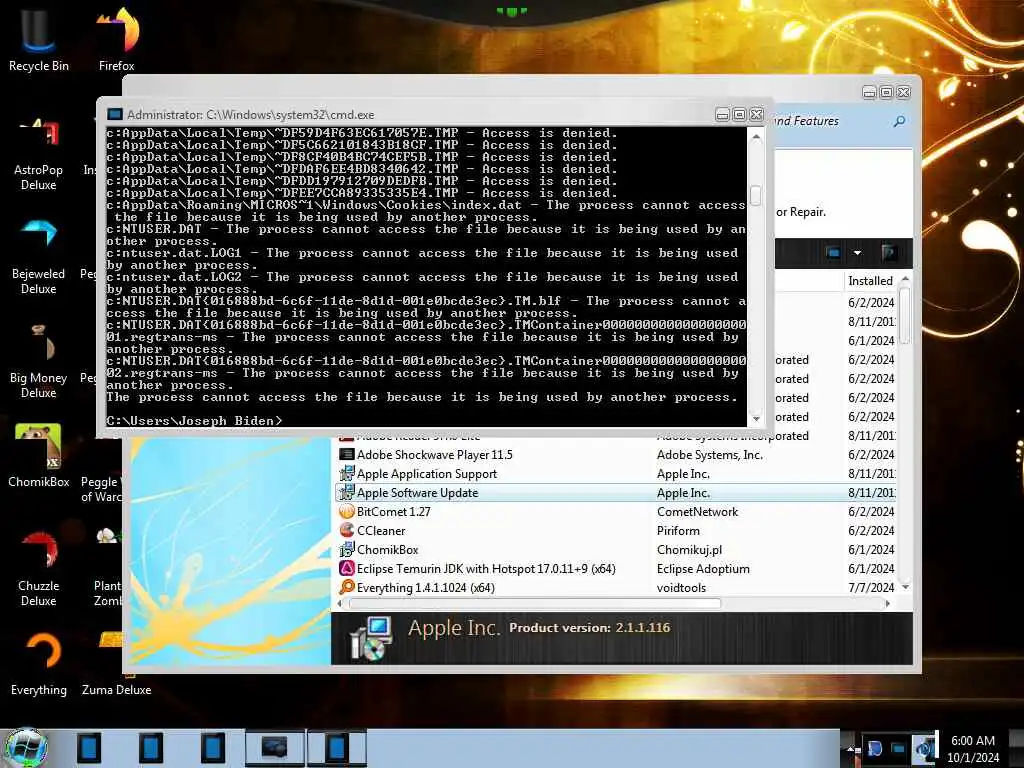Open the Windows Start orb
The height and width of the screenshot is (768, 1024).
26,748
